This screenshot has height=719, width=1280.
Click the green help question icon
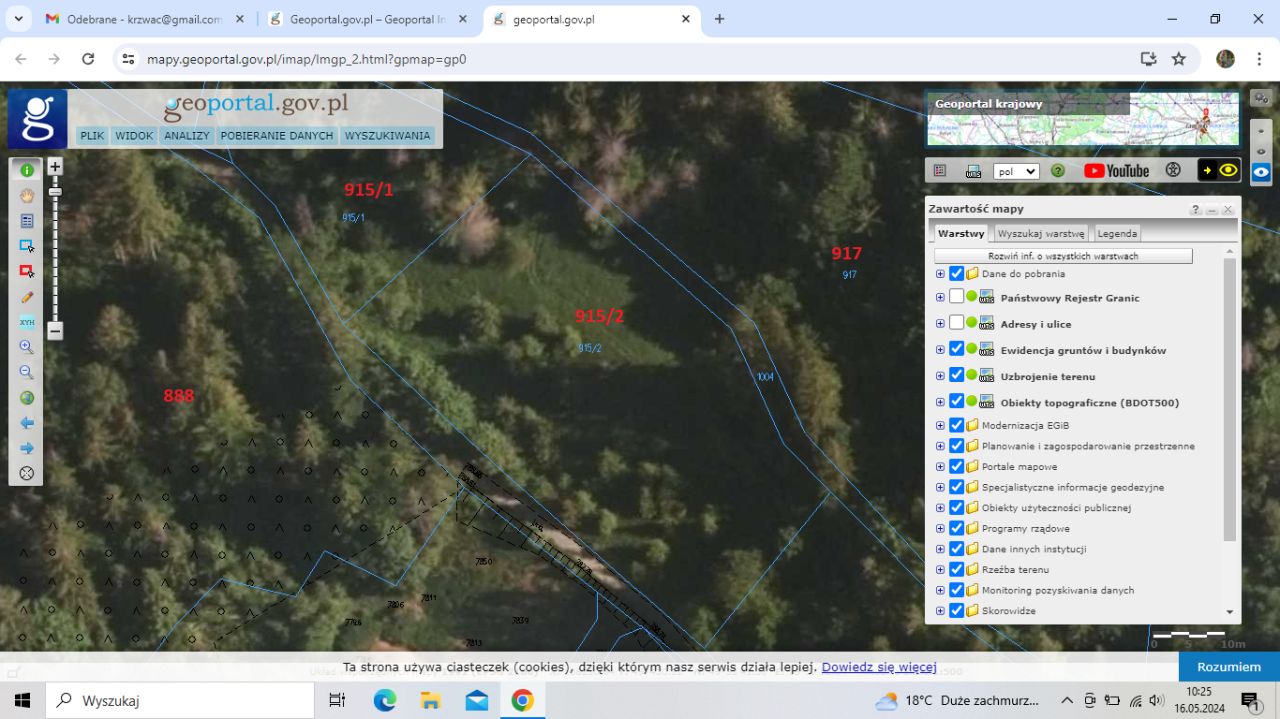[1058, 171]
